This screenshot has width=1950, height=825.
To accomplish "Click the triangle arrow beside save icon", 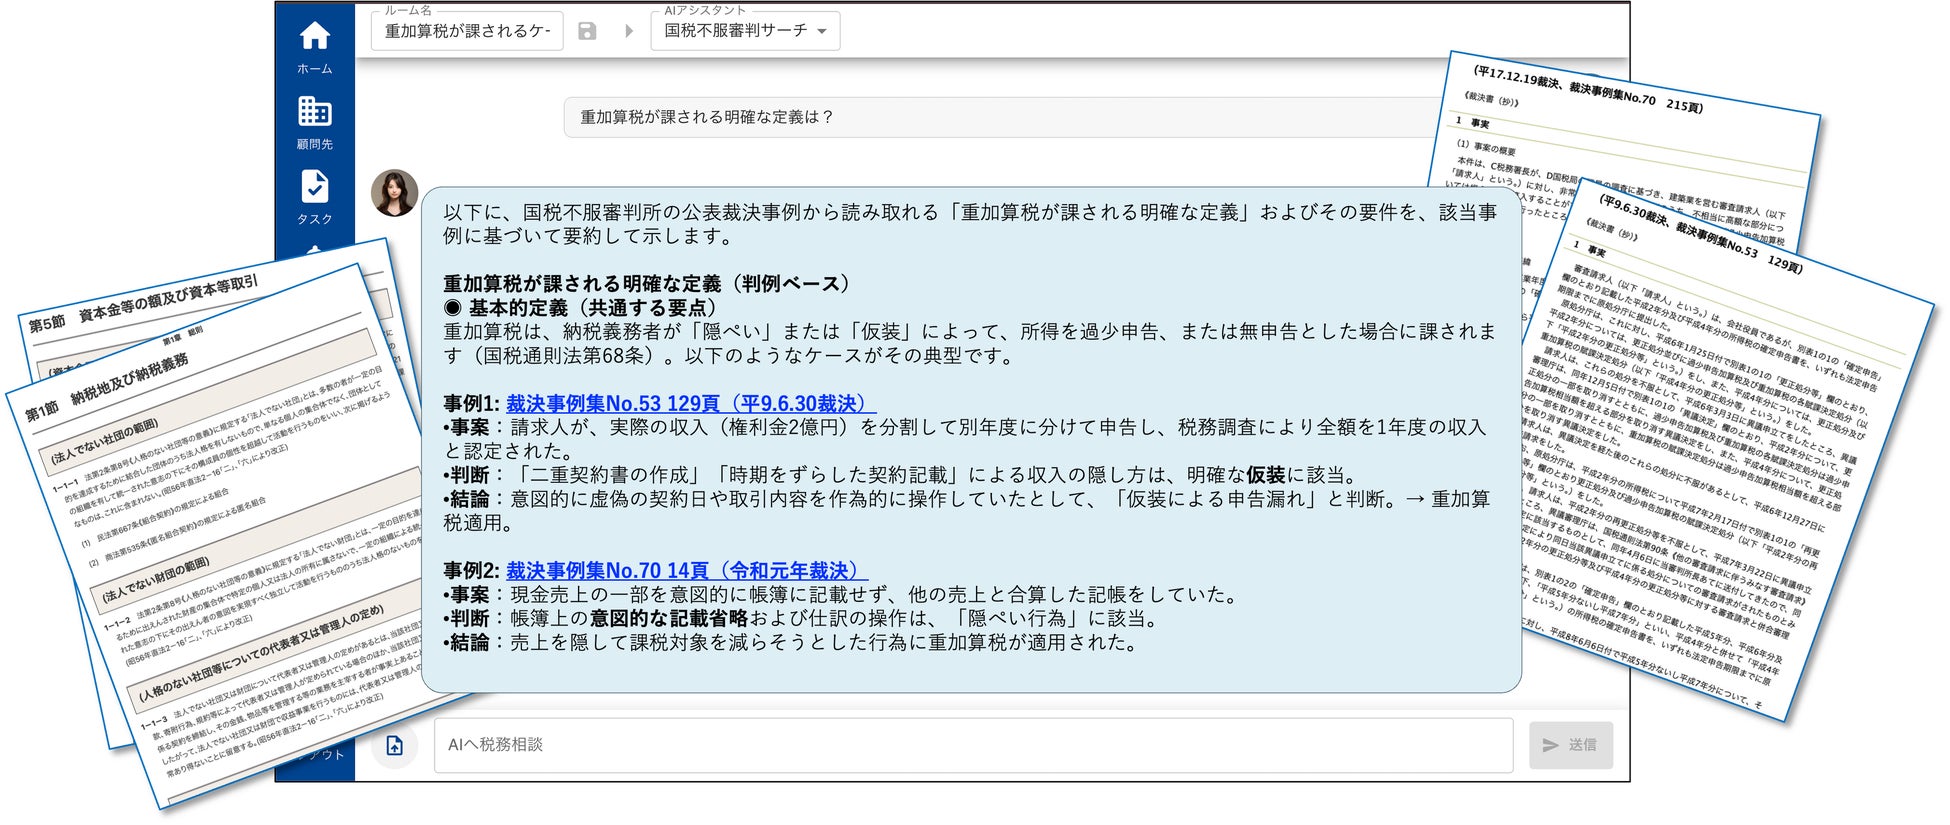I will tap(629, 31).
